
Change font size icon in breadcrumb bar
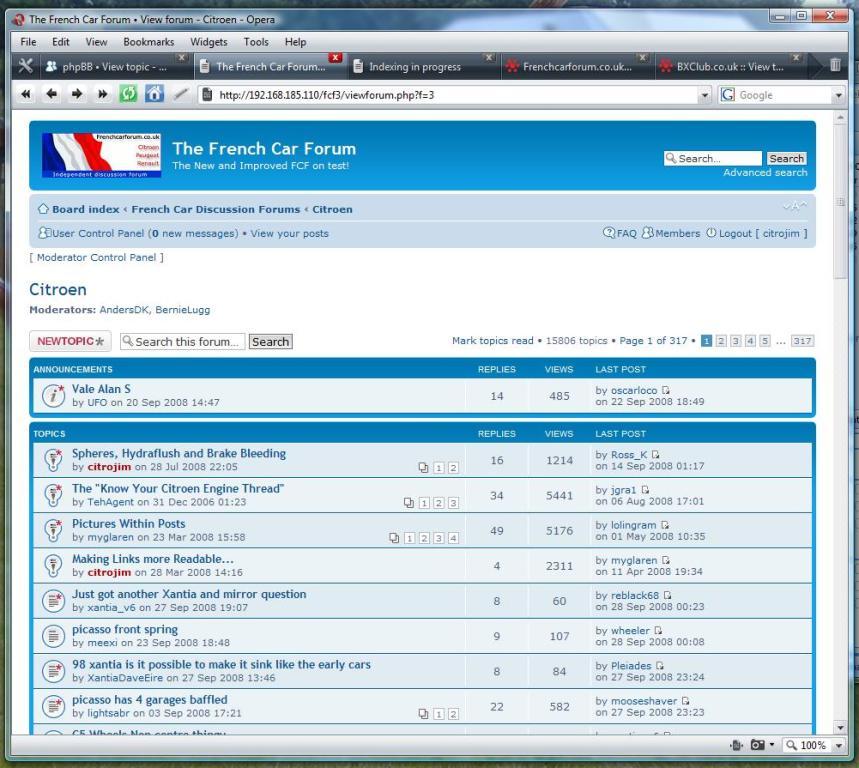coord(794,207)
